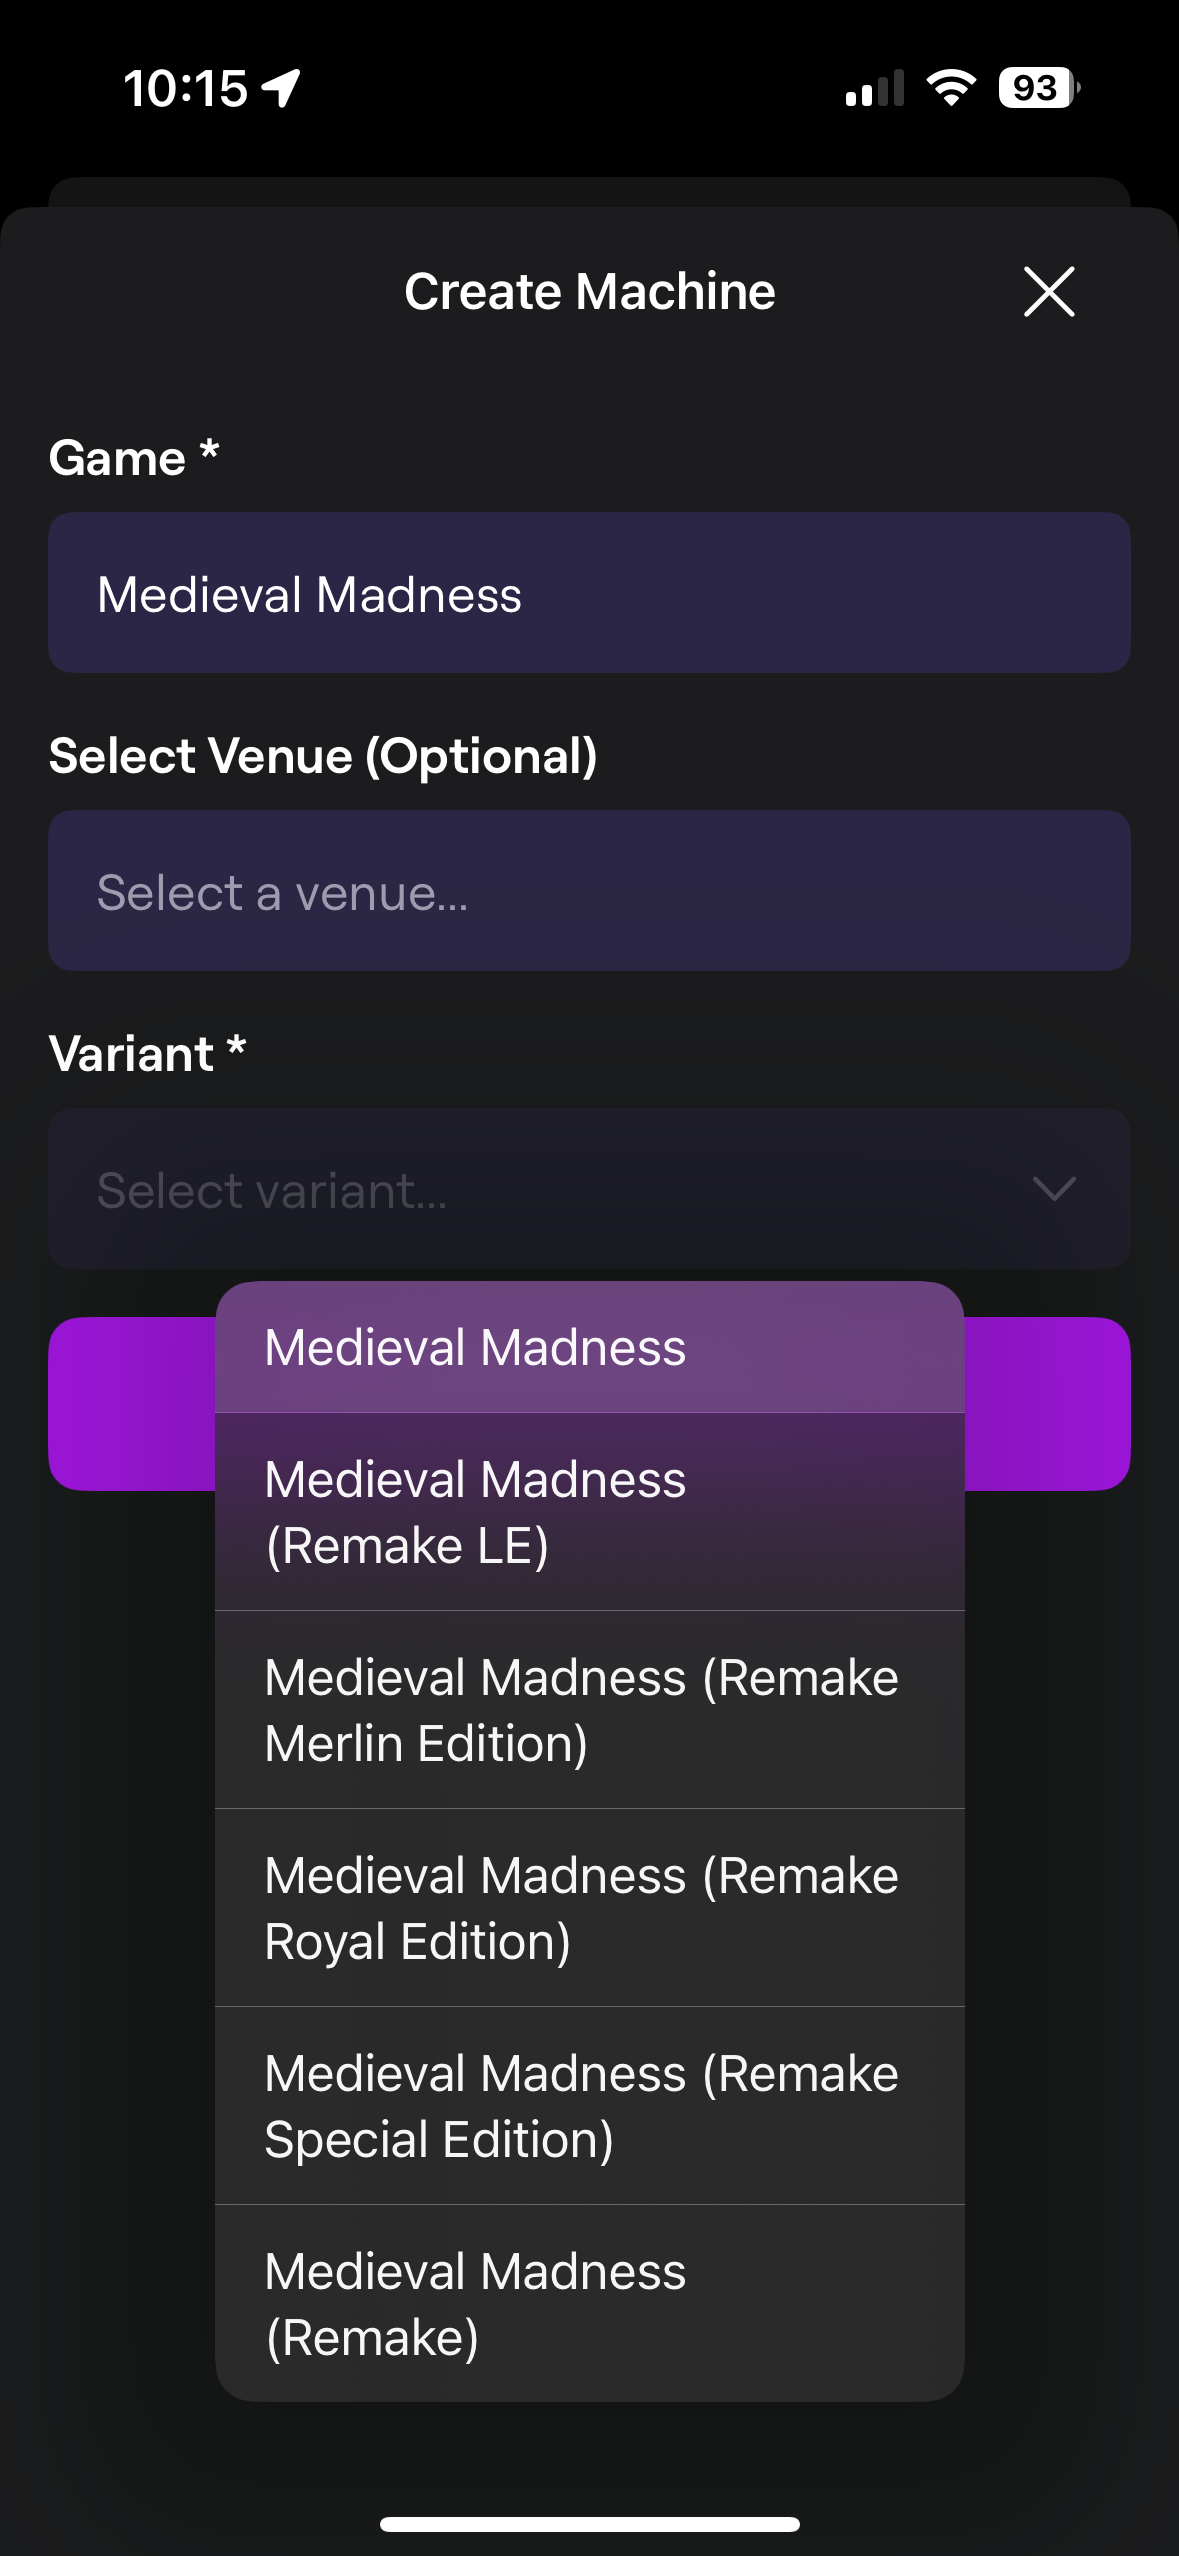
Task: Tap the Variant required field label
Action: 146,1053
